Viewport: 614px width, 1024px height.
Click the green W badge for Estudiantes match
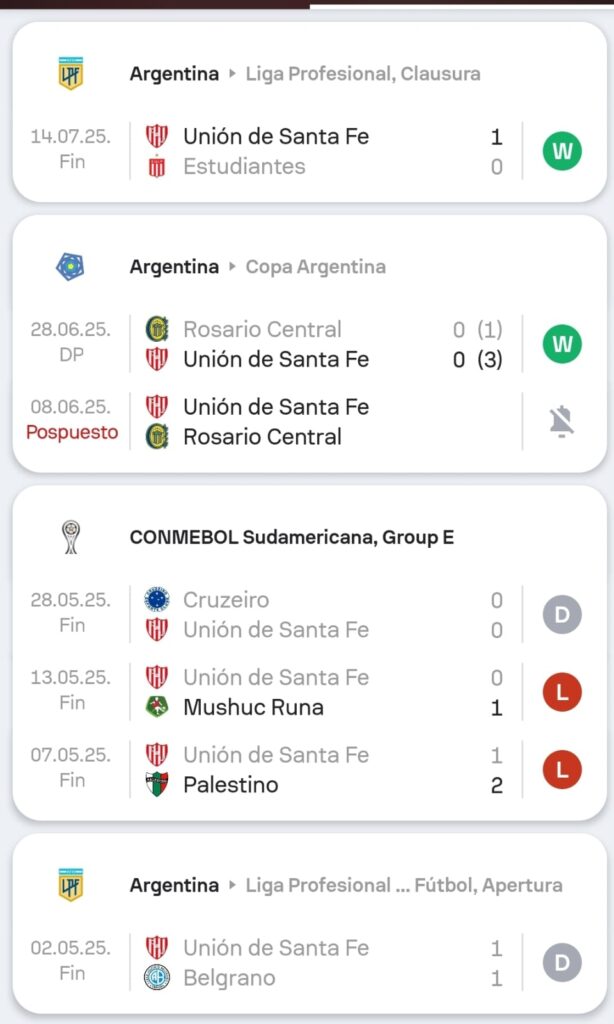562,151
